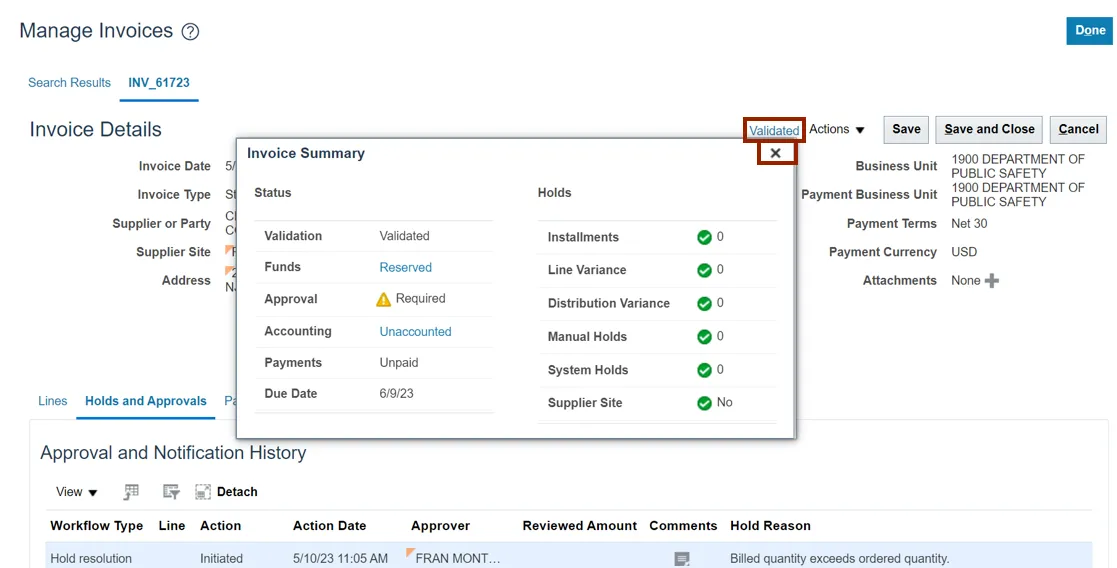Open the Holds and Approvals tab
The image size is (1117, 568).
coord(146,401)
